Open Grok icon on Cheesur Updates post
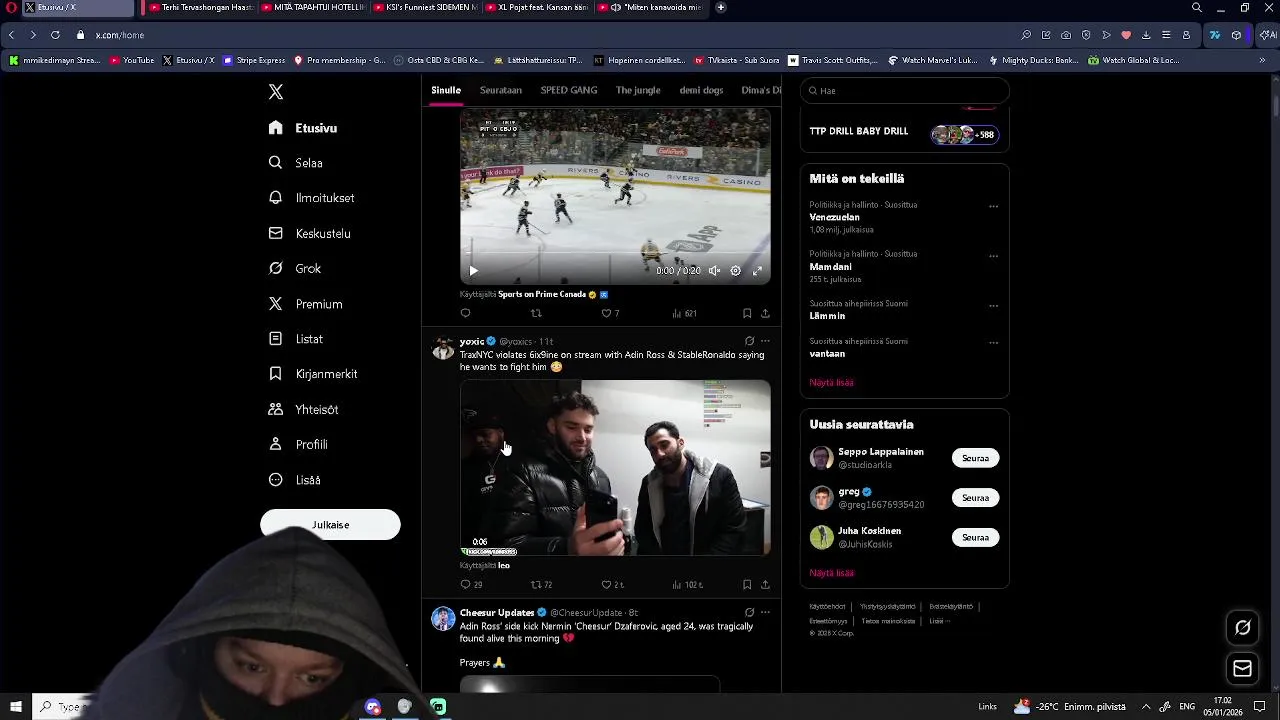The width and height of the screenshot is (1280, 720). coord(749,612)
